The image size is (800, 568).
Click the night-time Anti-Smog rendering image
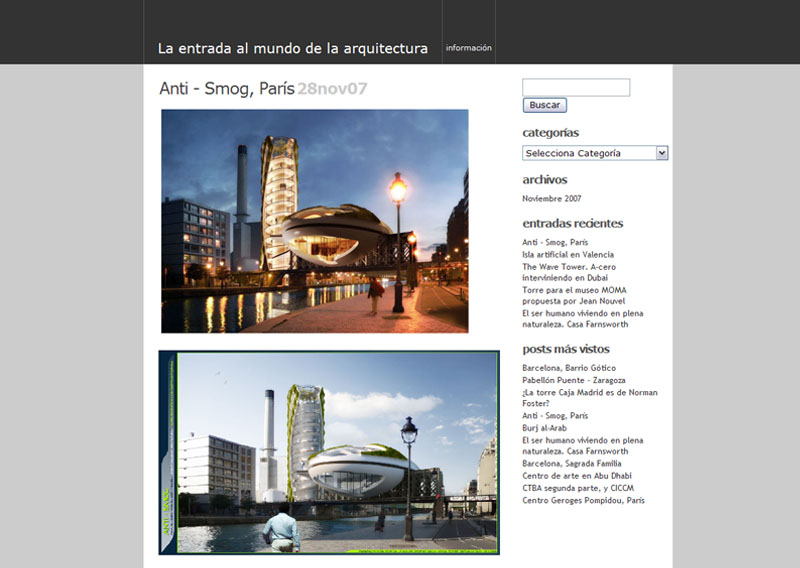tap(315, 221)
